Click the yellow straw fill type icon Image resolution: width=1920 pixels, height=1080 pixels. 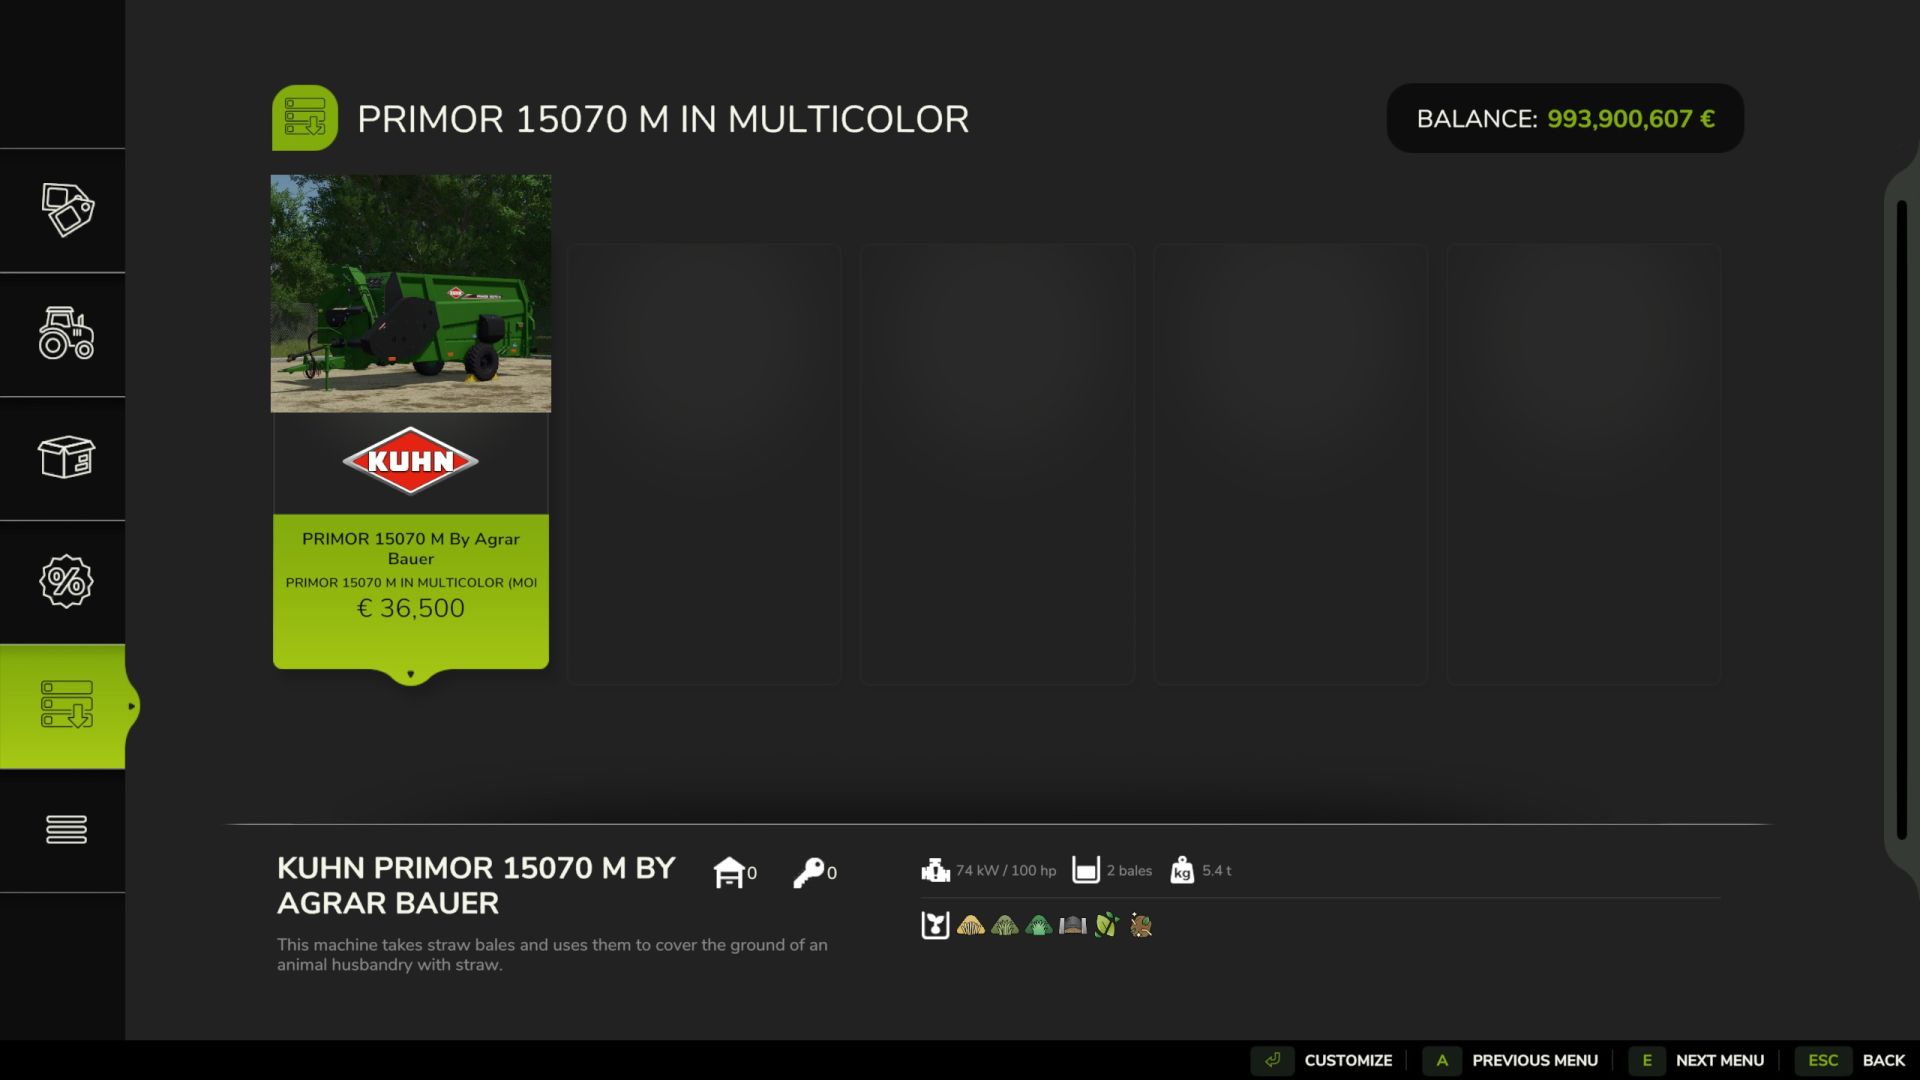pos(970,925)
